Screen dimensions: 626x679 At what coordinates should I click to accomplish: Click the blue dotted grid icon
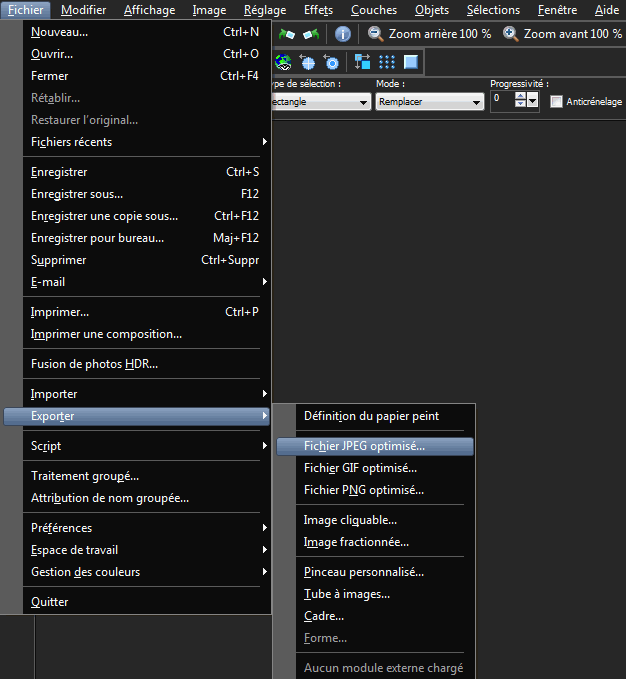[x=386, y=62]
